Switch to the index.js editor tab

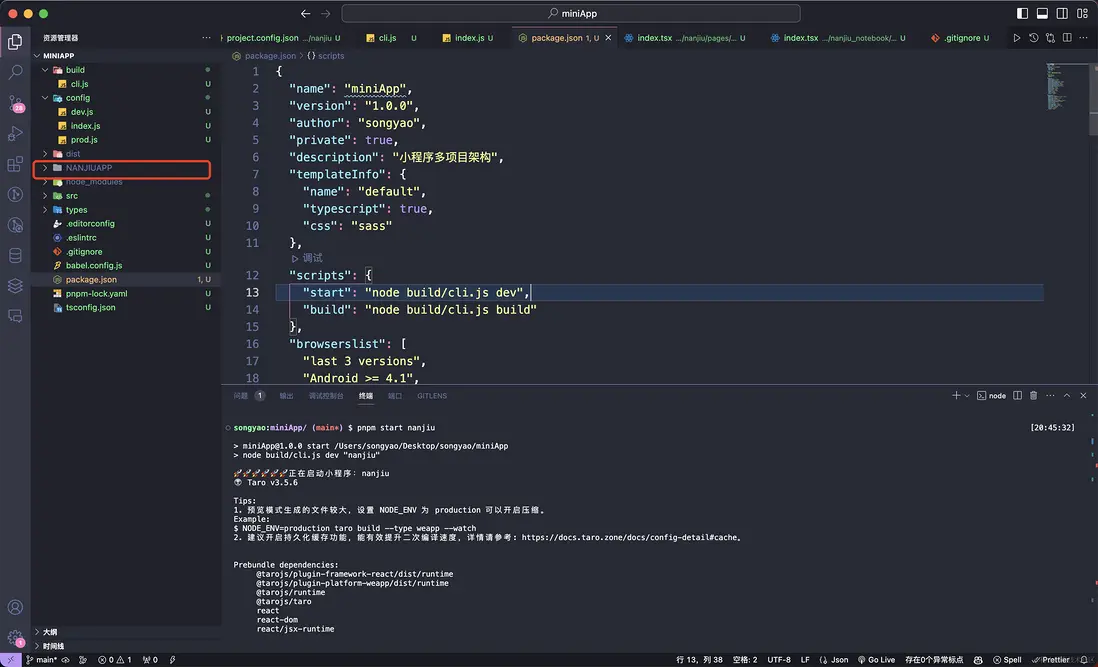(x=468, y=38)
